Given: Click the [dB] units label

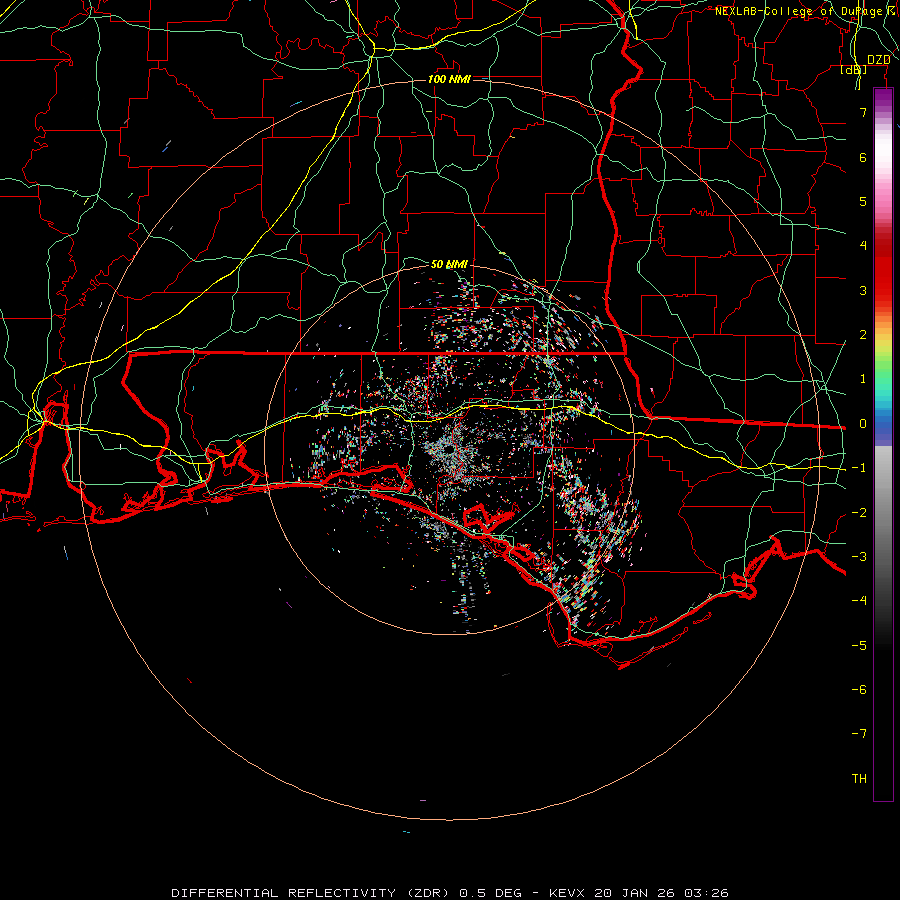Looking at the screenshot, I should click(x=854, y=69).
